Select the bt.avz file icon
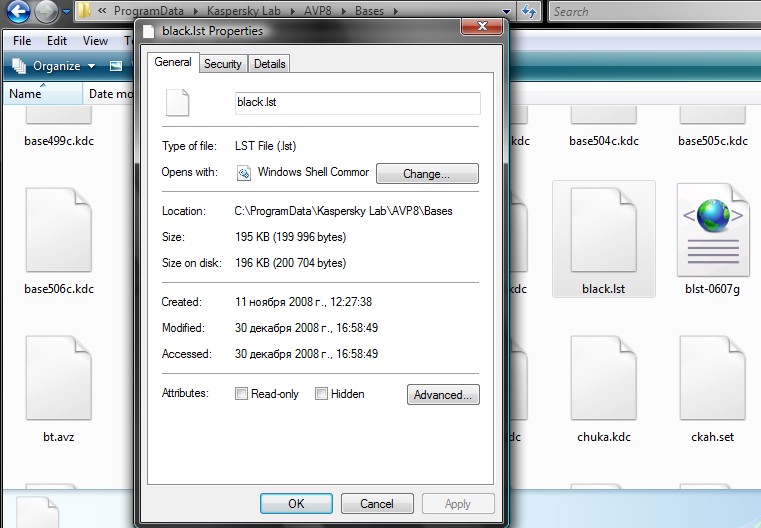The width and height of the screenshot is (761, 528). 59,378
